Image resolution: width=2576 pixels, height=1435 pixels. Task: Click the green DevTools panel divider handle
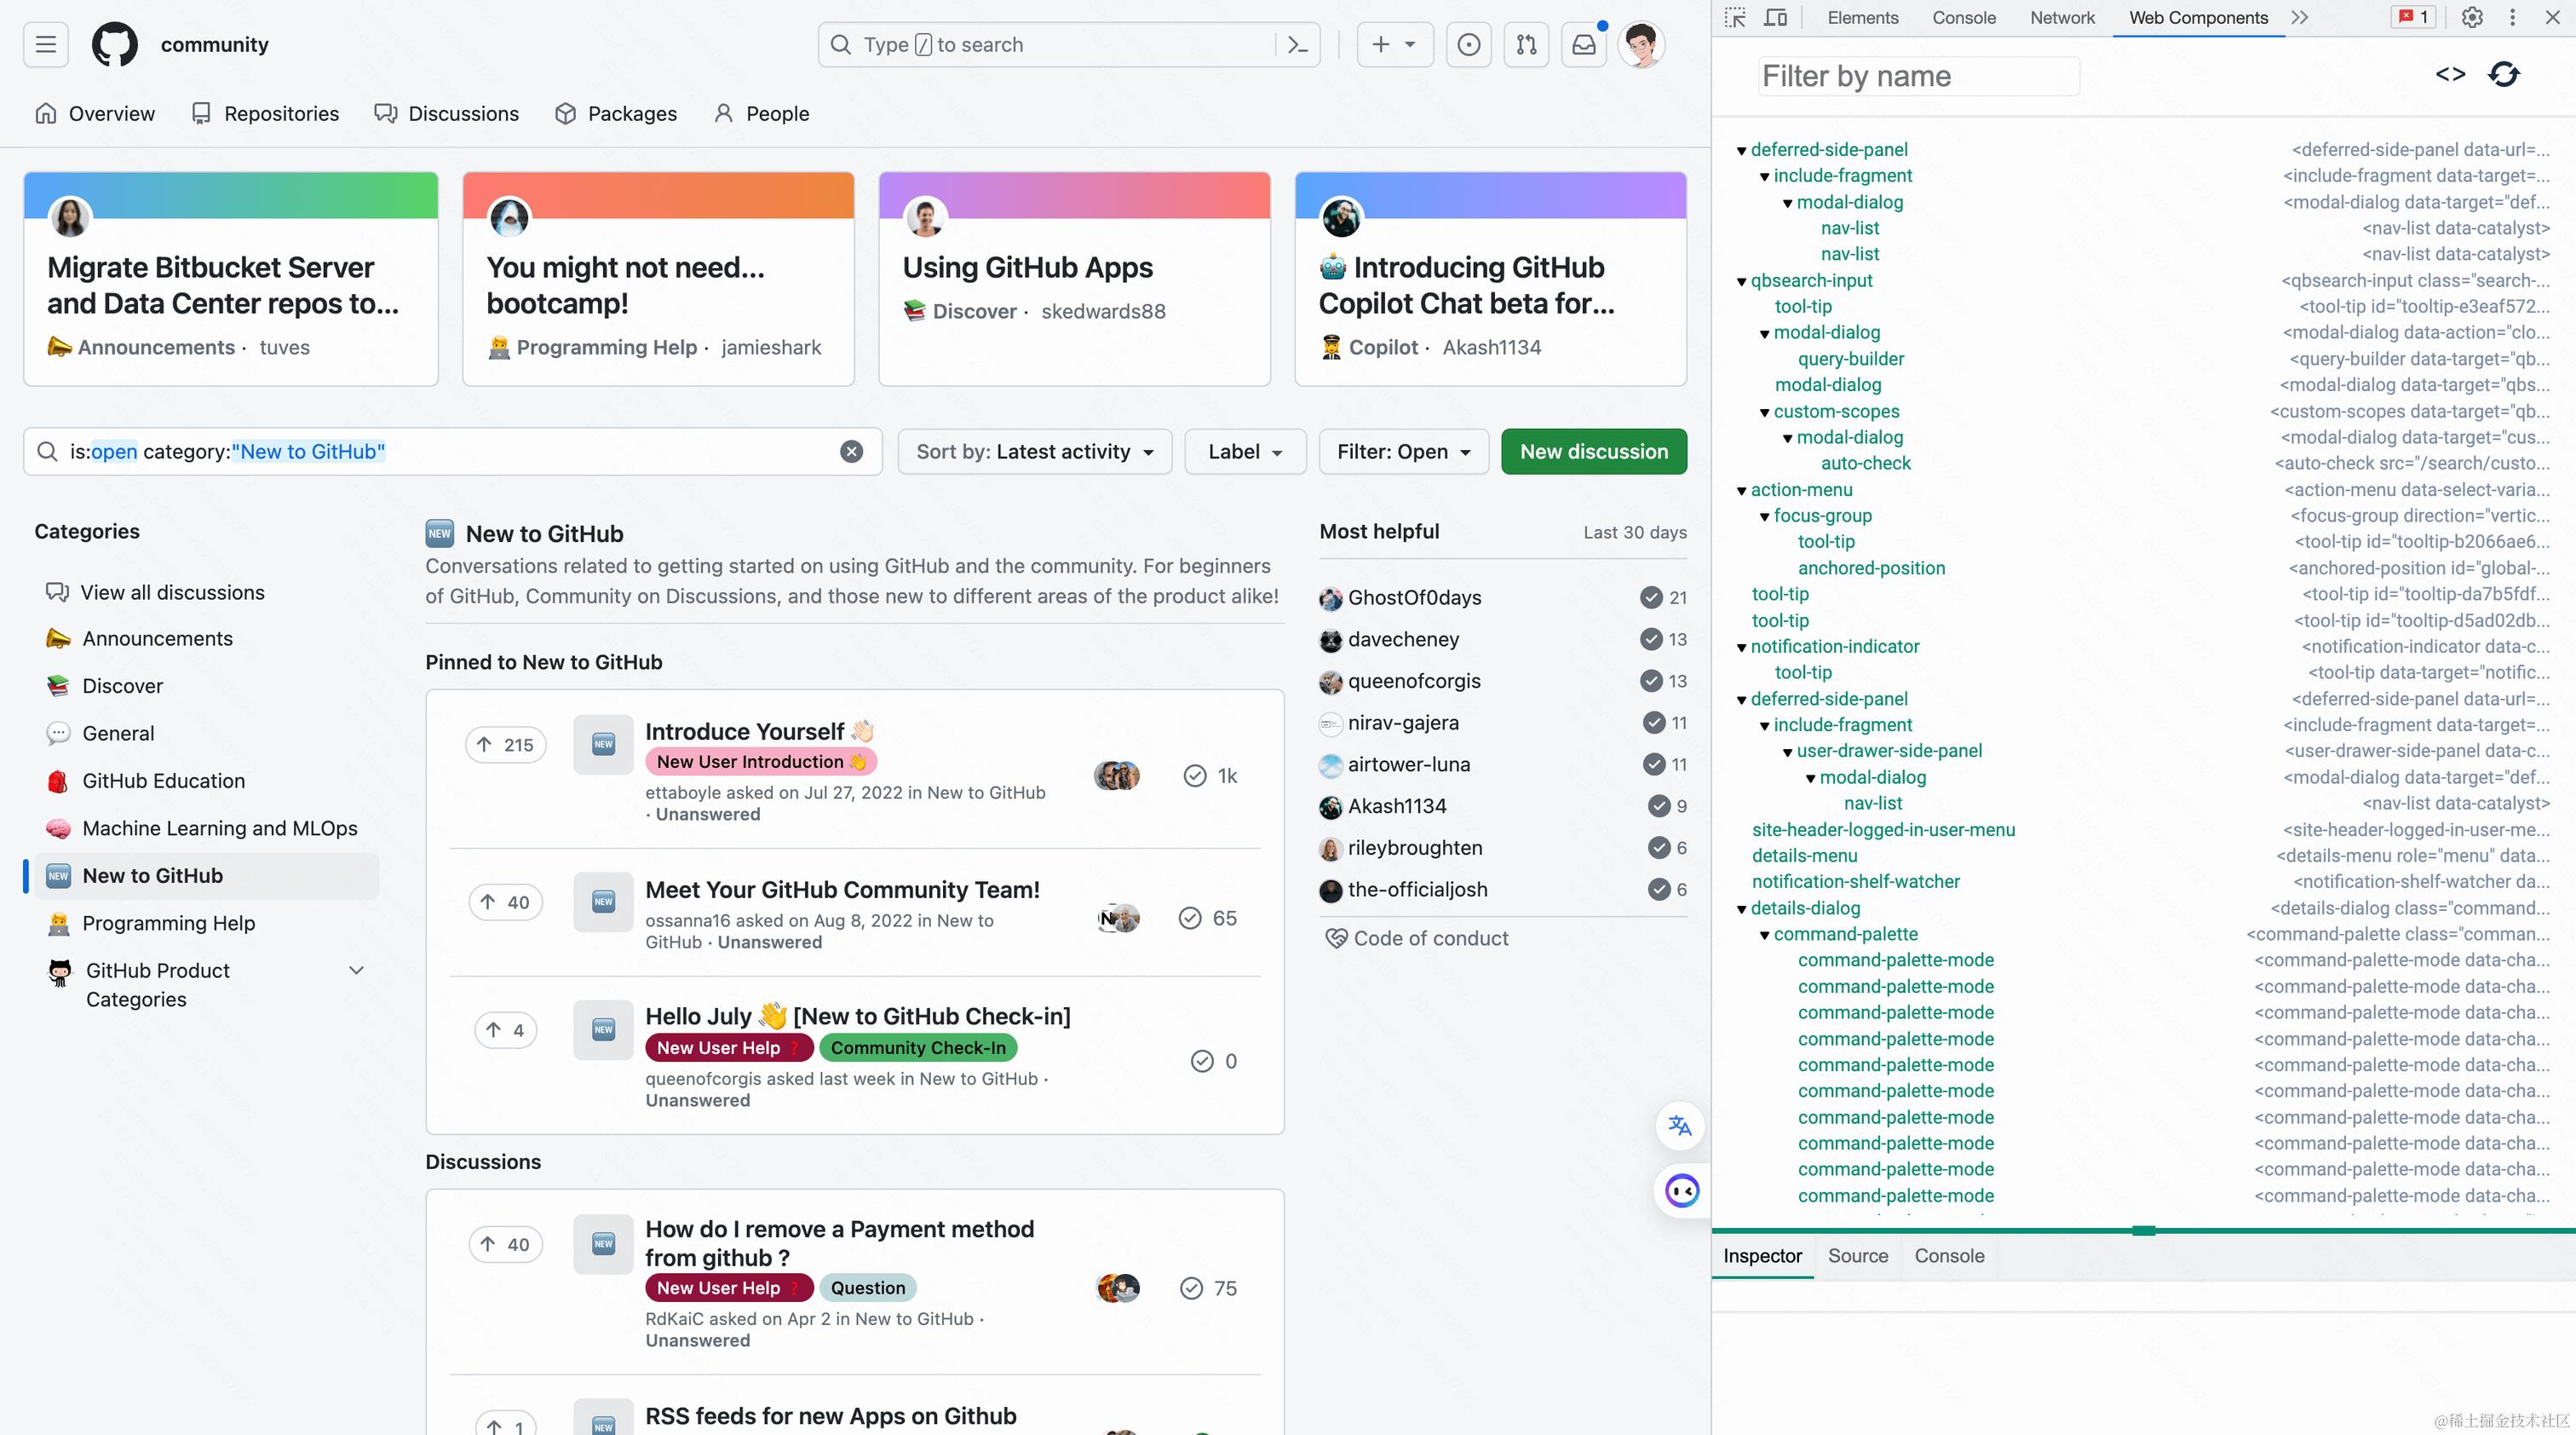[2143, 1230]
